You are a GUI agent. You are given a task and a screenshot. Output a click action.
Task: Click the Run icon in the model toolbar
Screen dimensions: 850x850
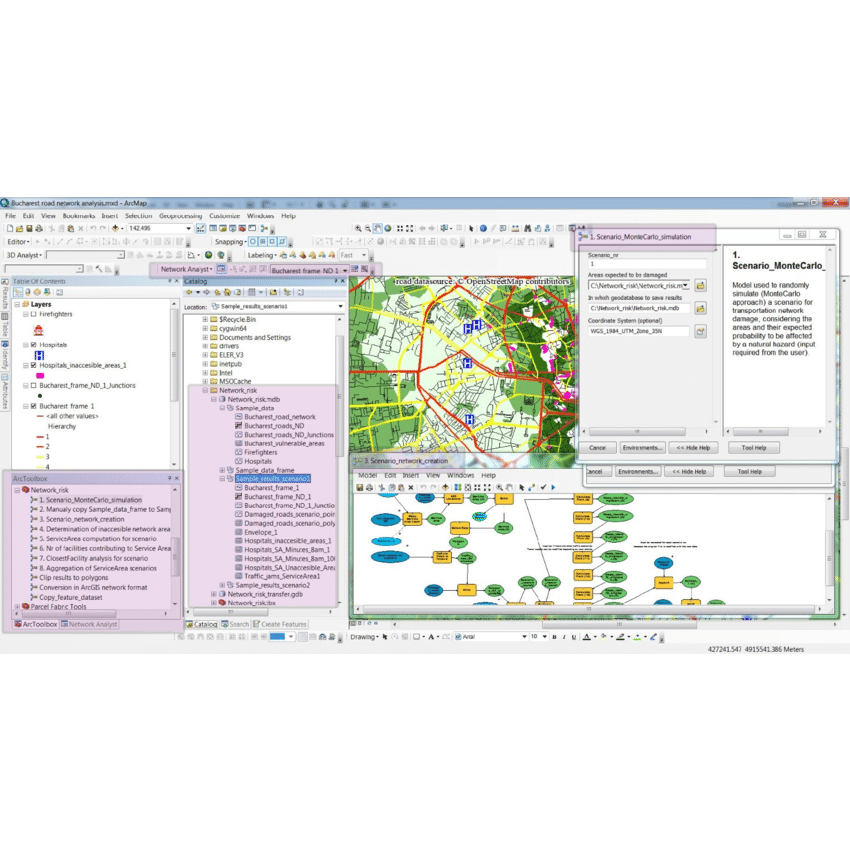[x=552, y=487]
